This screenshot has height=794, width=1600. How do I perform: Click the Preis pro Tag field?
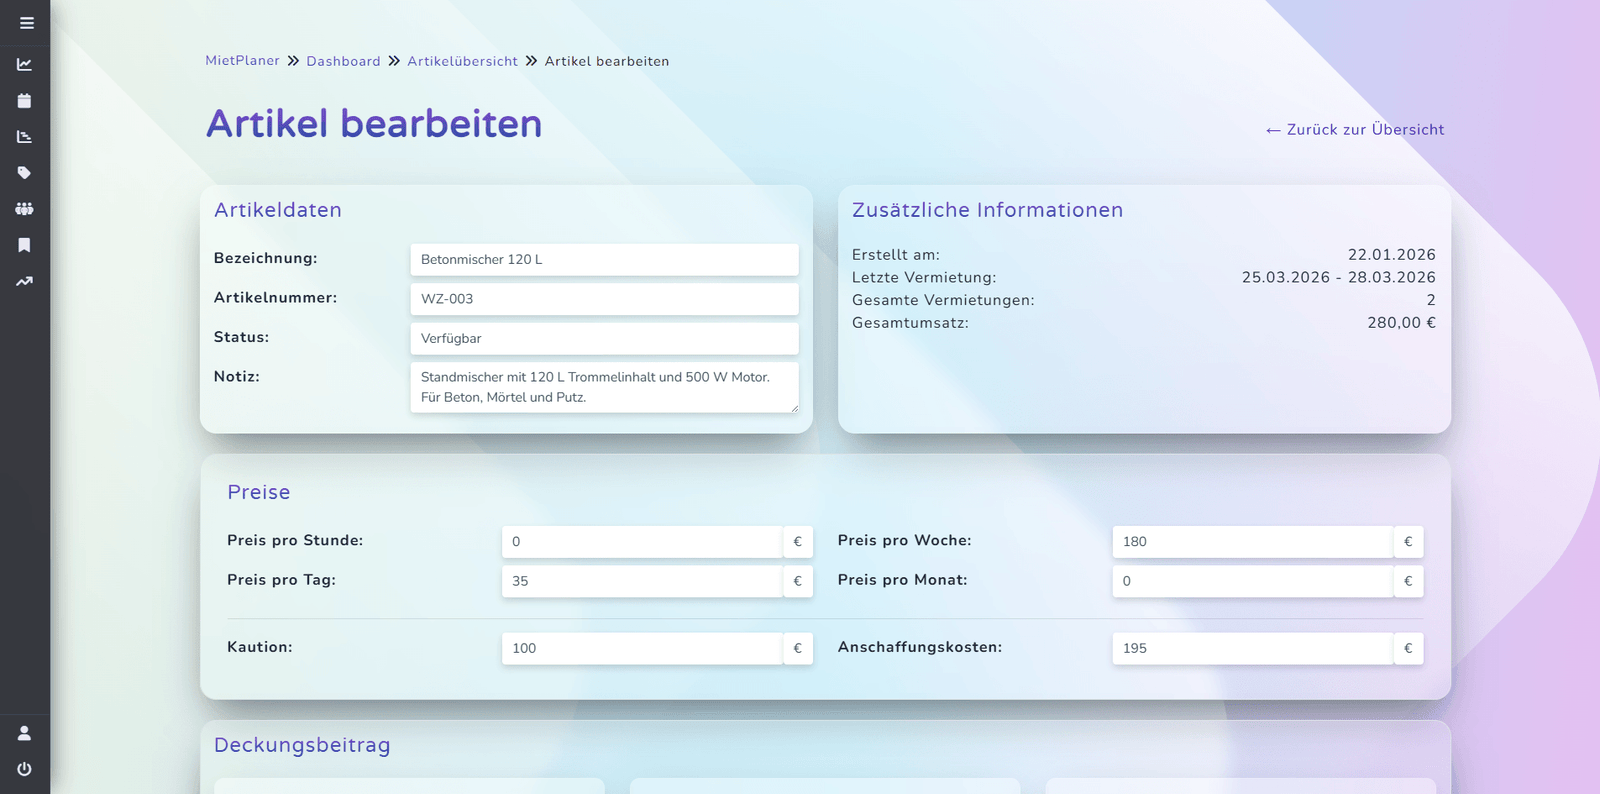pyautogui.click(x=642, y=581)
